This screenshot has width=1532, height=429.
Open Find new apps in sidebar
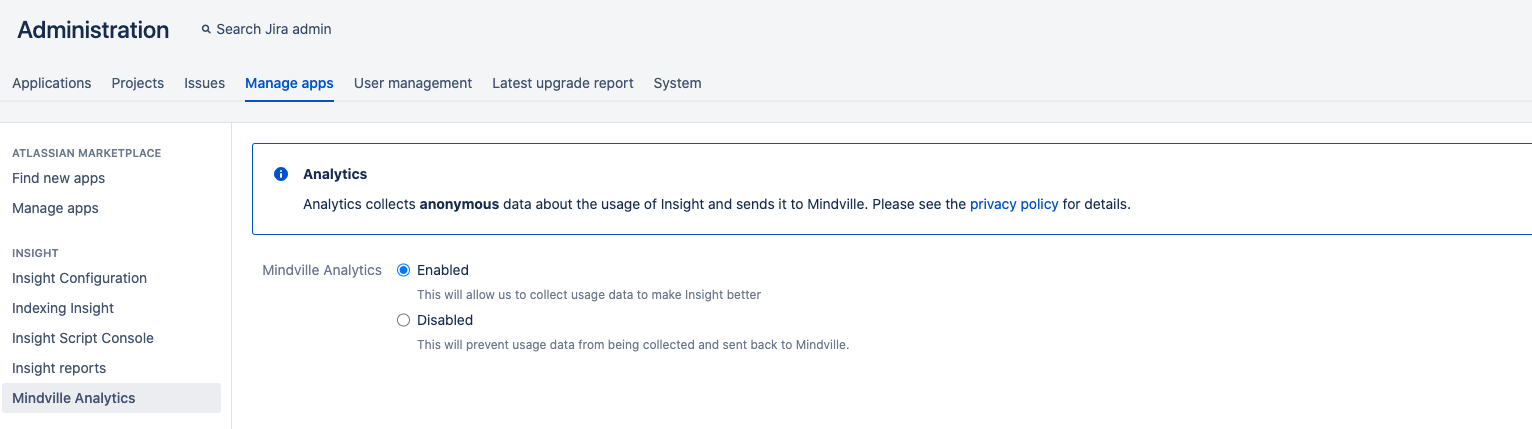click(58, 178)
